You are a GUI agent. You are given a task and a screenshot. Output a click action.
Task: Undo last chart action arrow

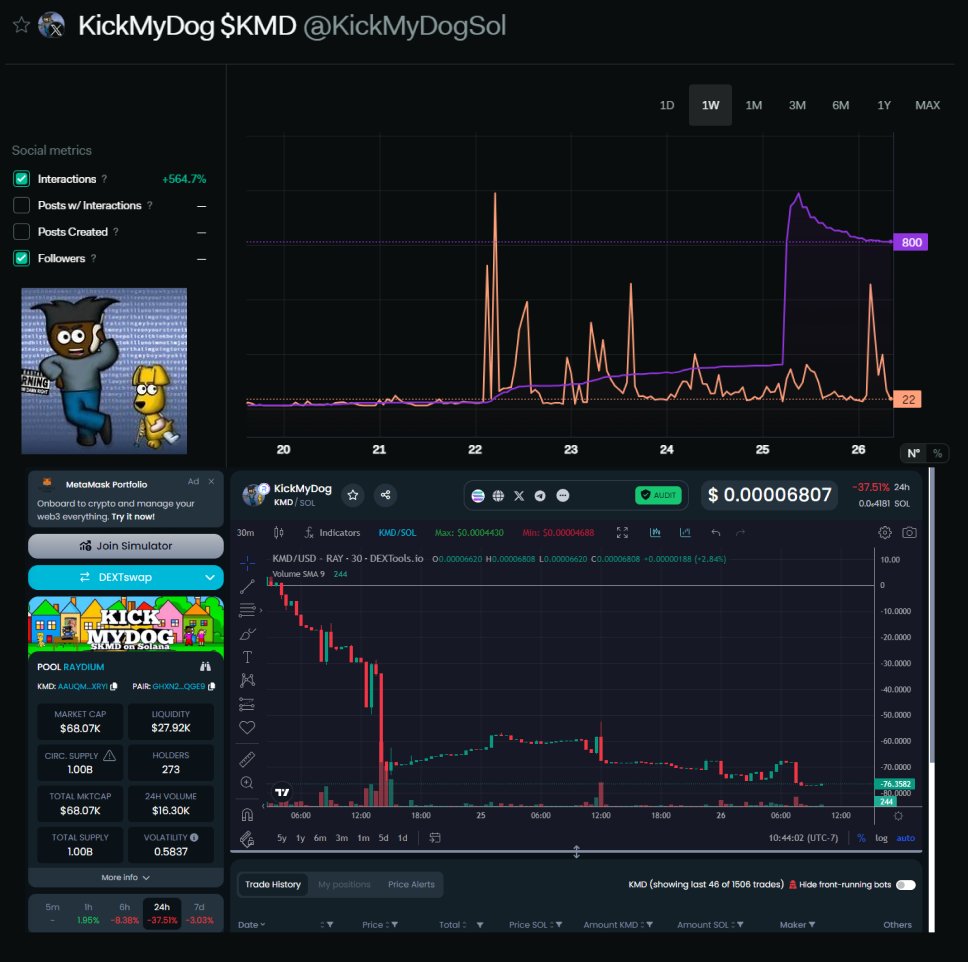pyautogui.click(x=716, y=532)
